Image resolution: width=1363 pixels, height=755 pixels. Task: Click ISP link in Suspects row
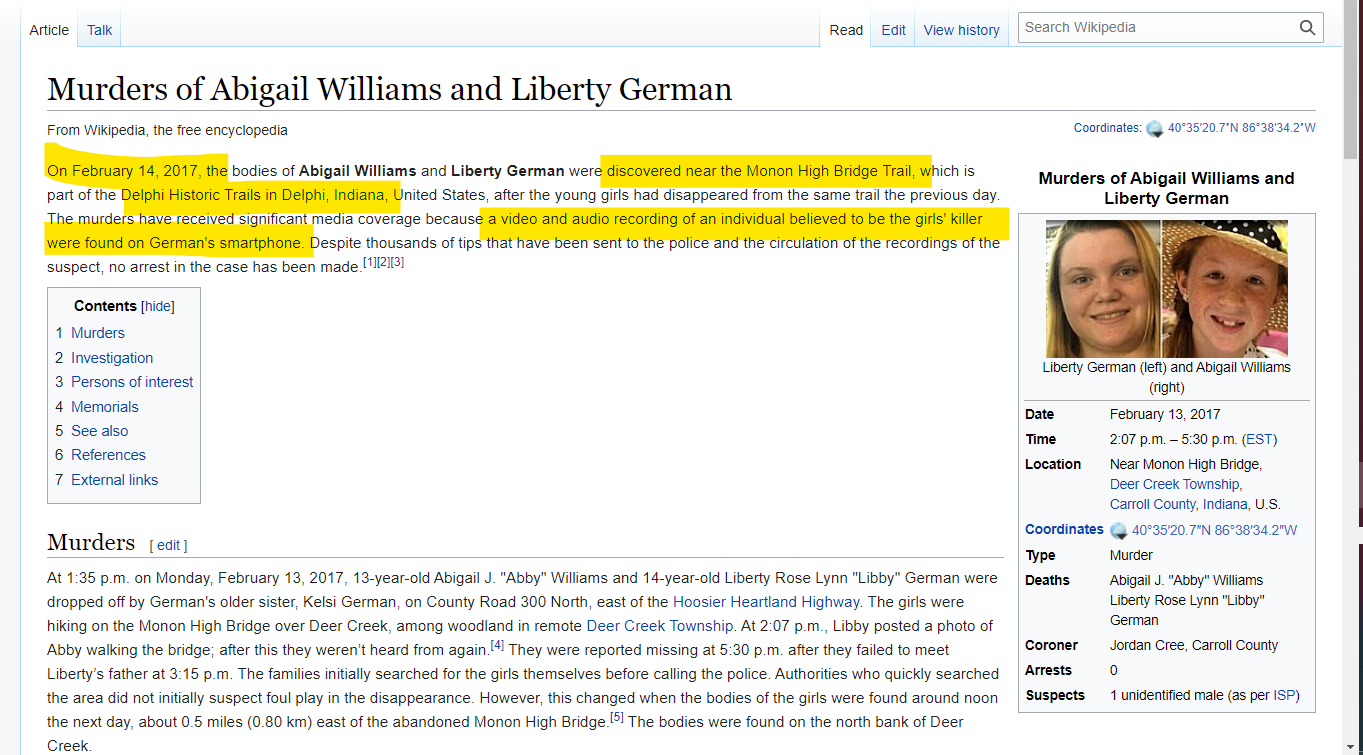1284,695
